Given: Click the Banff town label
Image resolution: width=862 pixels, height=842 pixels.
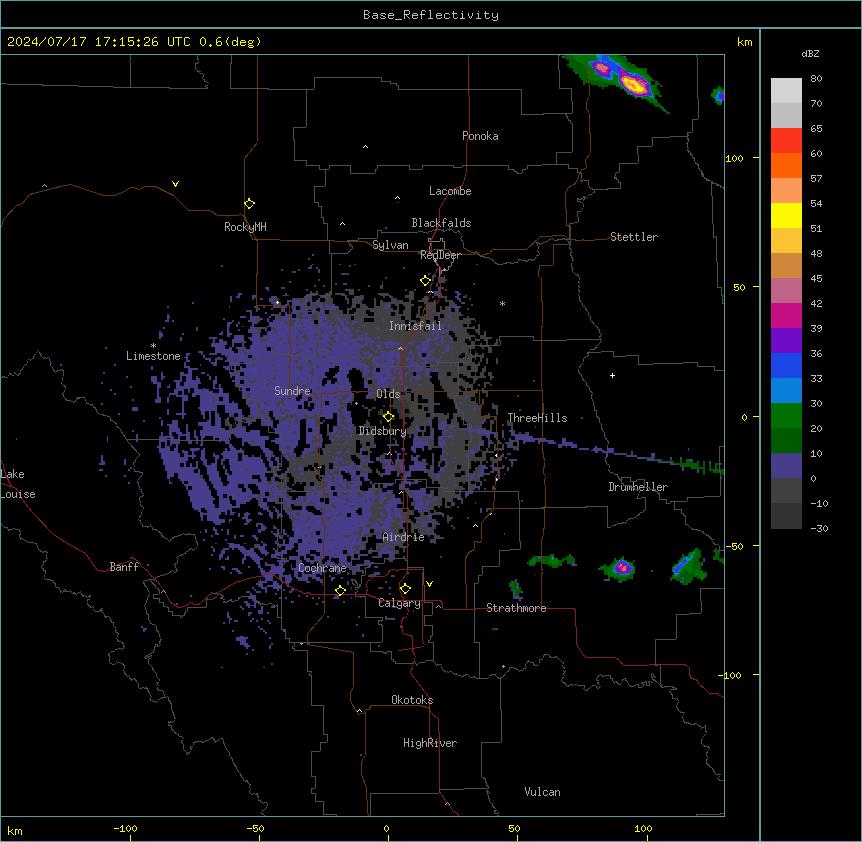Looking at the screenshot, I should pyautogui.click(x=124, y=567).
